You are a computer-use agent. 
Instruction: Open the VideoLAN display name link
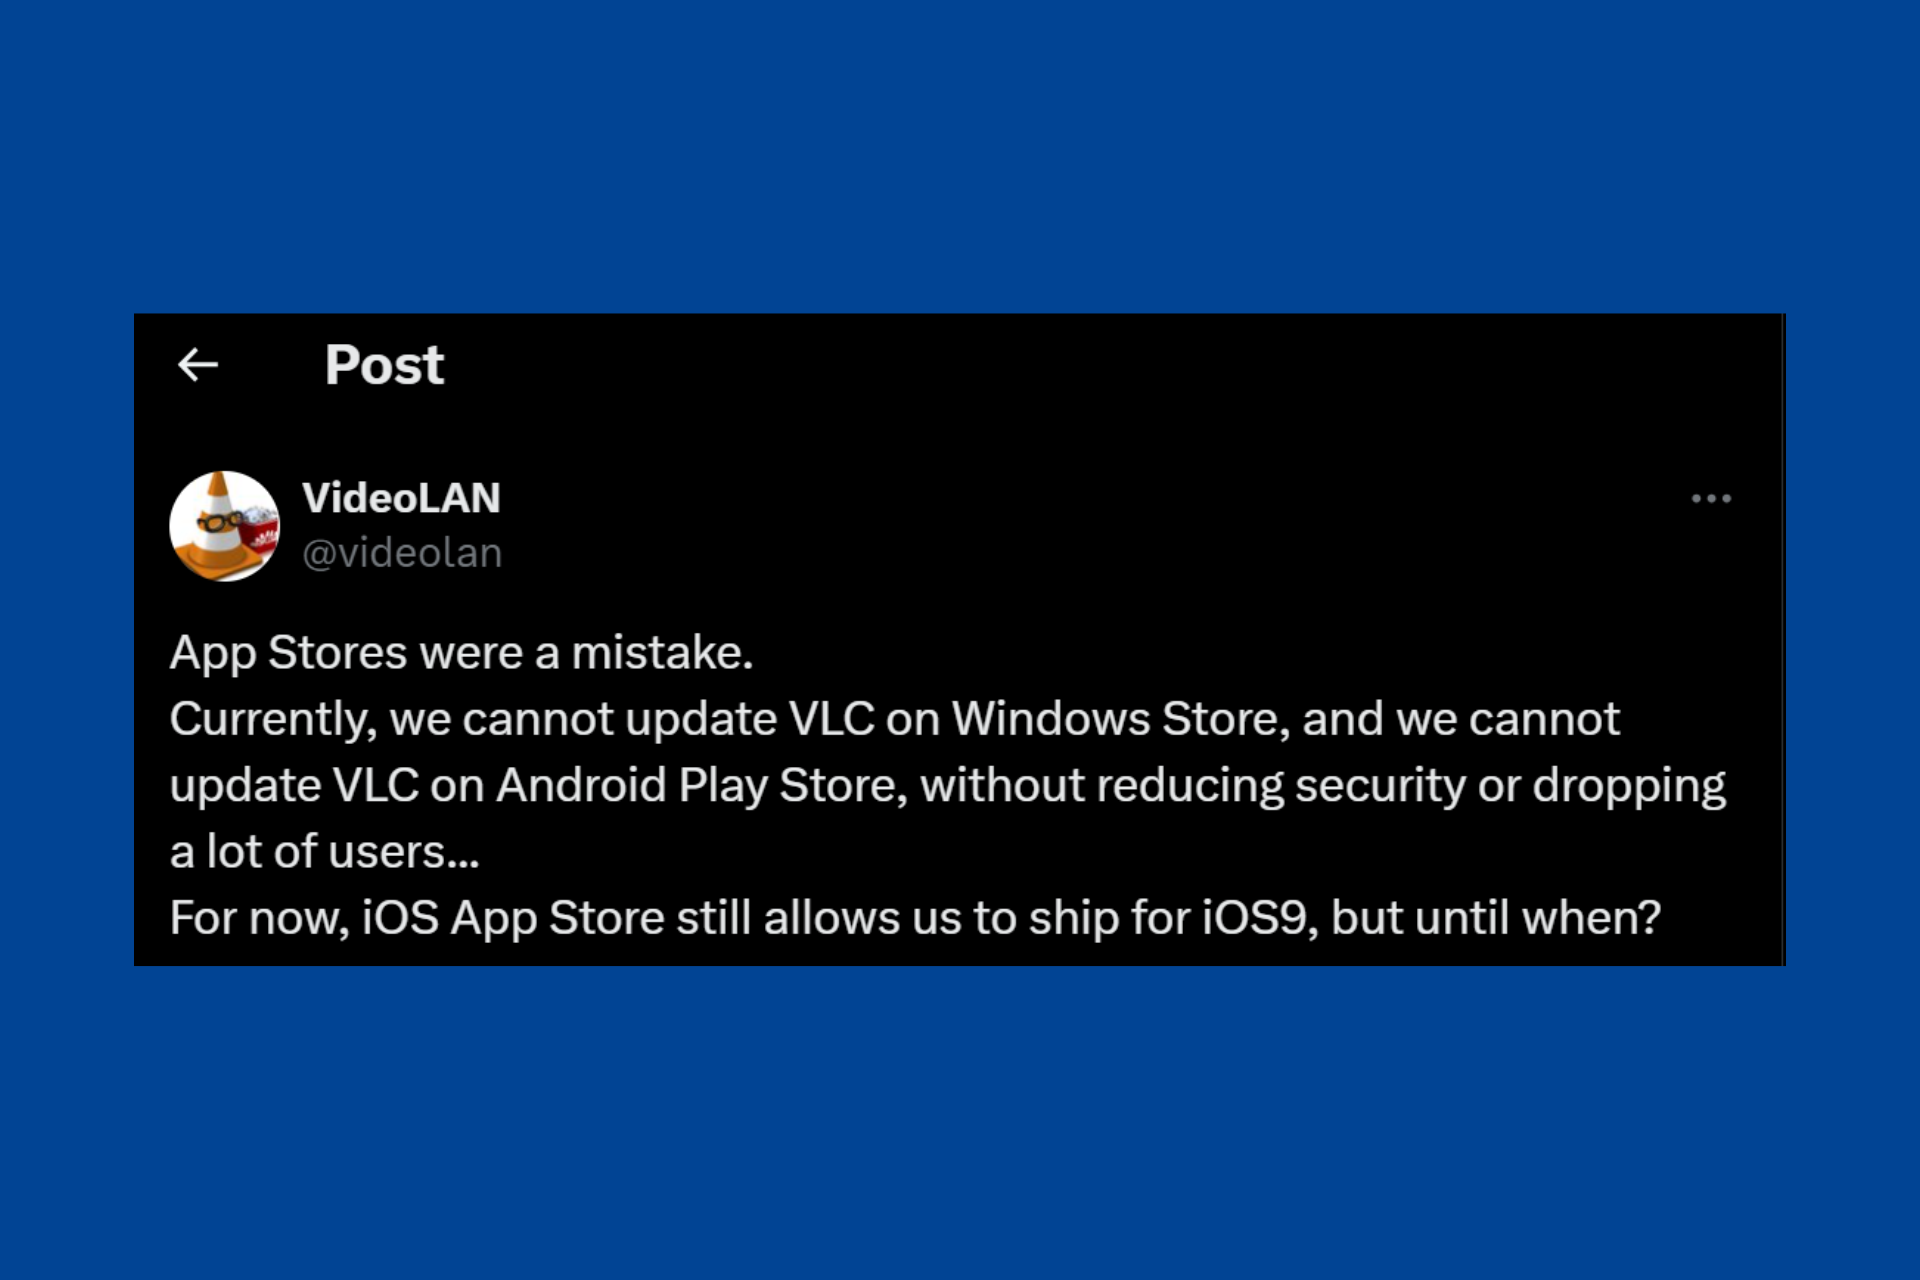[x=401, y=498]
